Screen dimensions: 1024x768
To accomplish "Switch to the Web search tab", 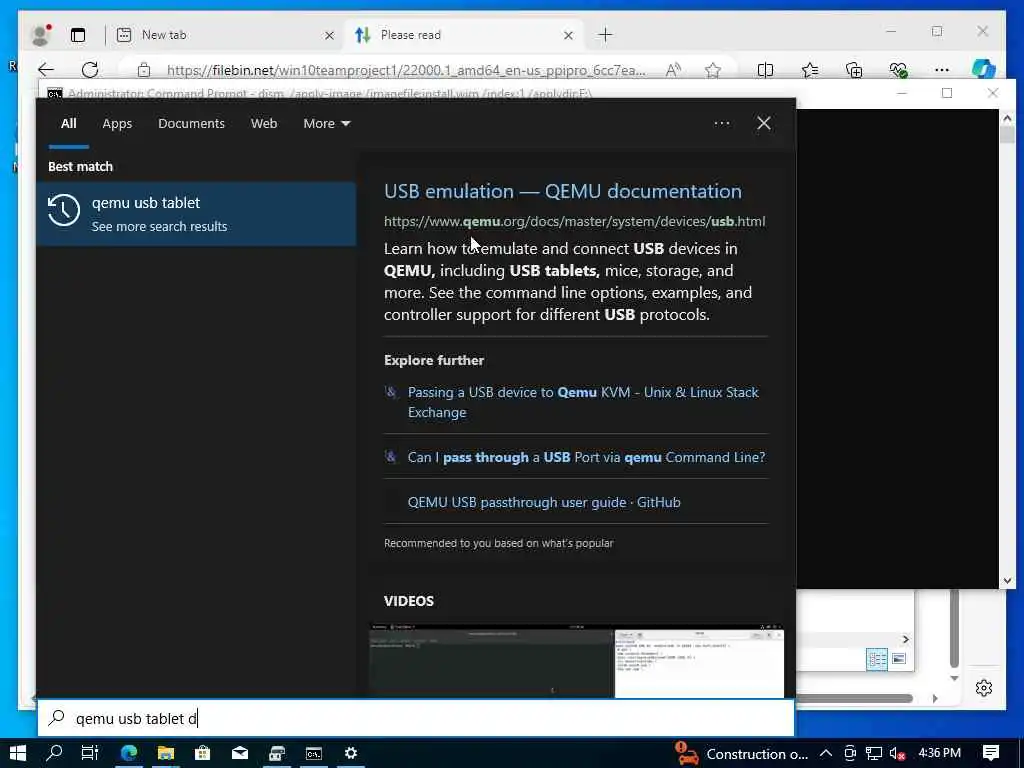I will (264, 123).
